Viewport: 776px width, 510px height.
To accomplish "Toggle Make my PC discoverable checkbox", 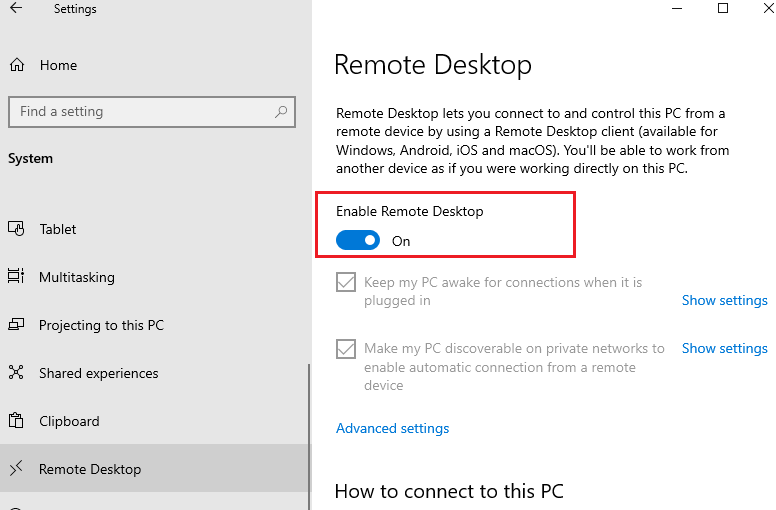I will point(346,349).
